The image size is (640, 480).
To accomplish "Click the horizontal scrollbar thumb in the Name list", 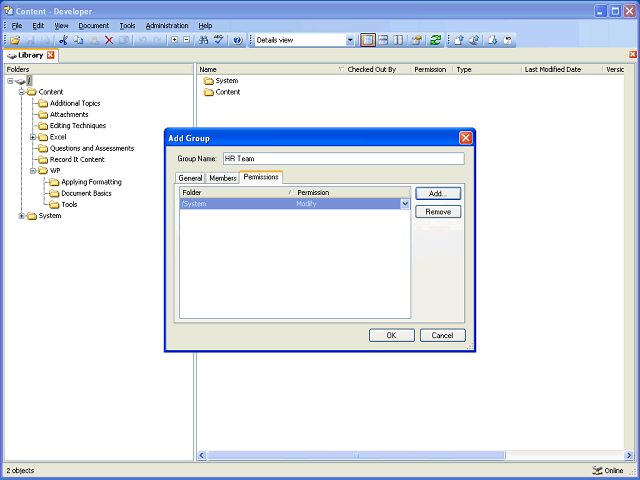I will coord(356,455).
